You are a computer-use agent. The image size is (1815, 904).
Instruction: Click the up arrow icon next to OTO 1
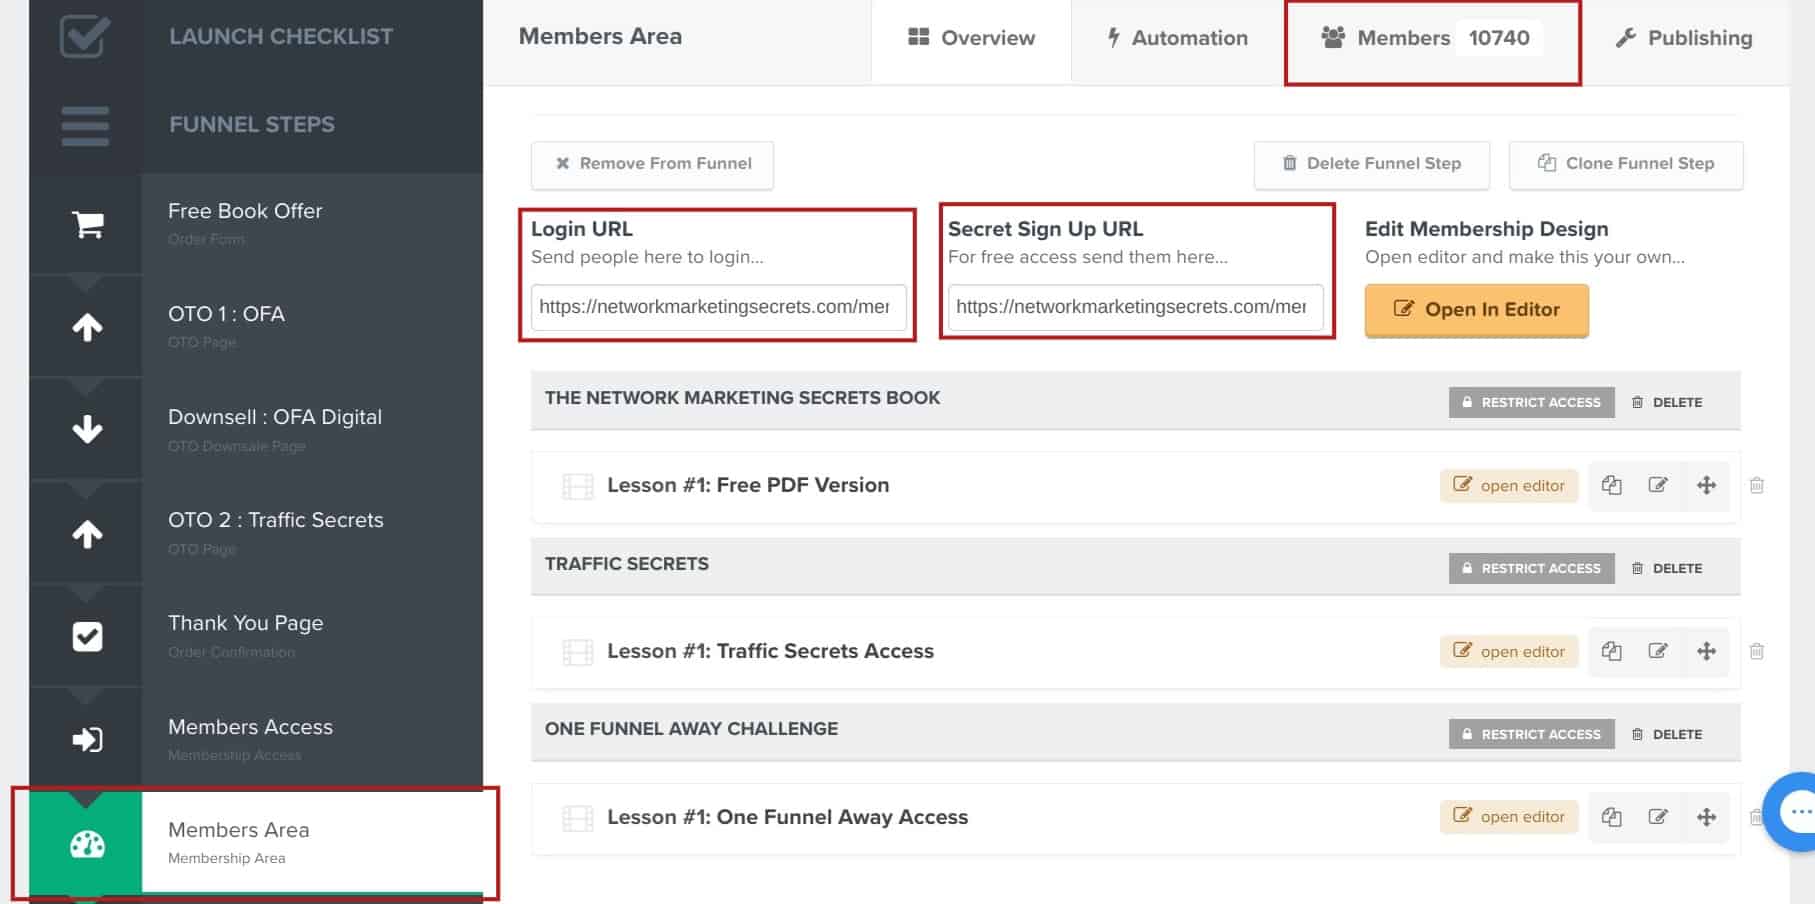(87, 327)
